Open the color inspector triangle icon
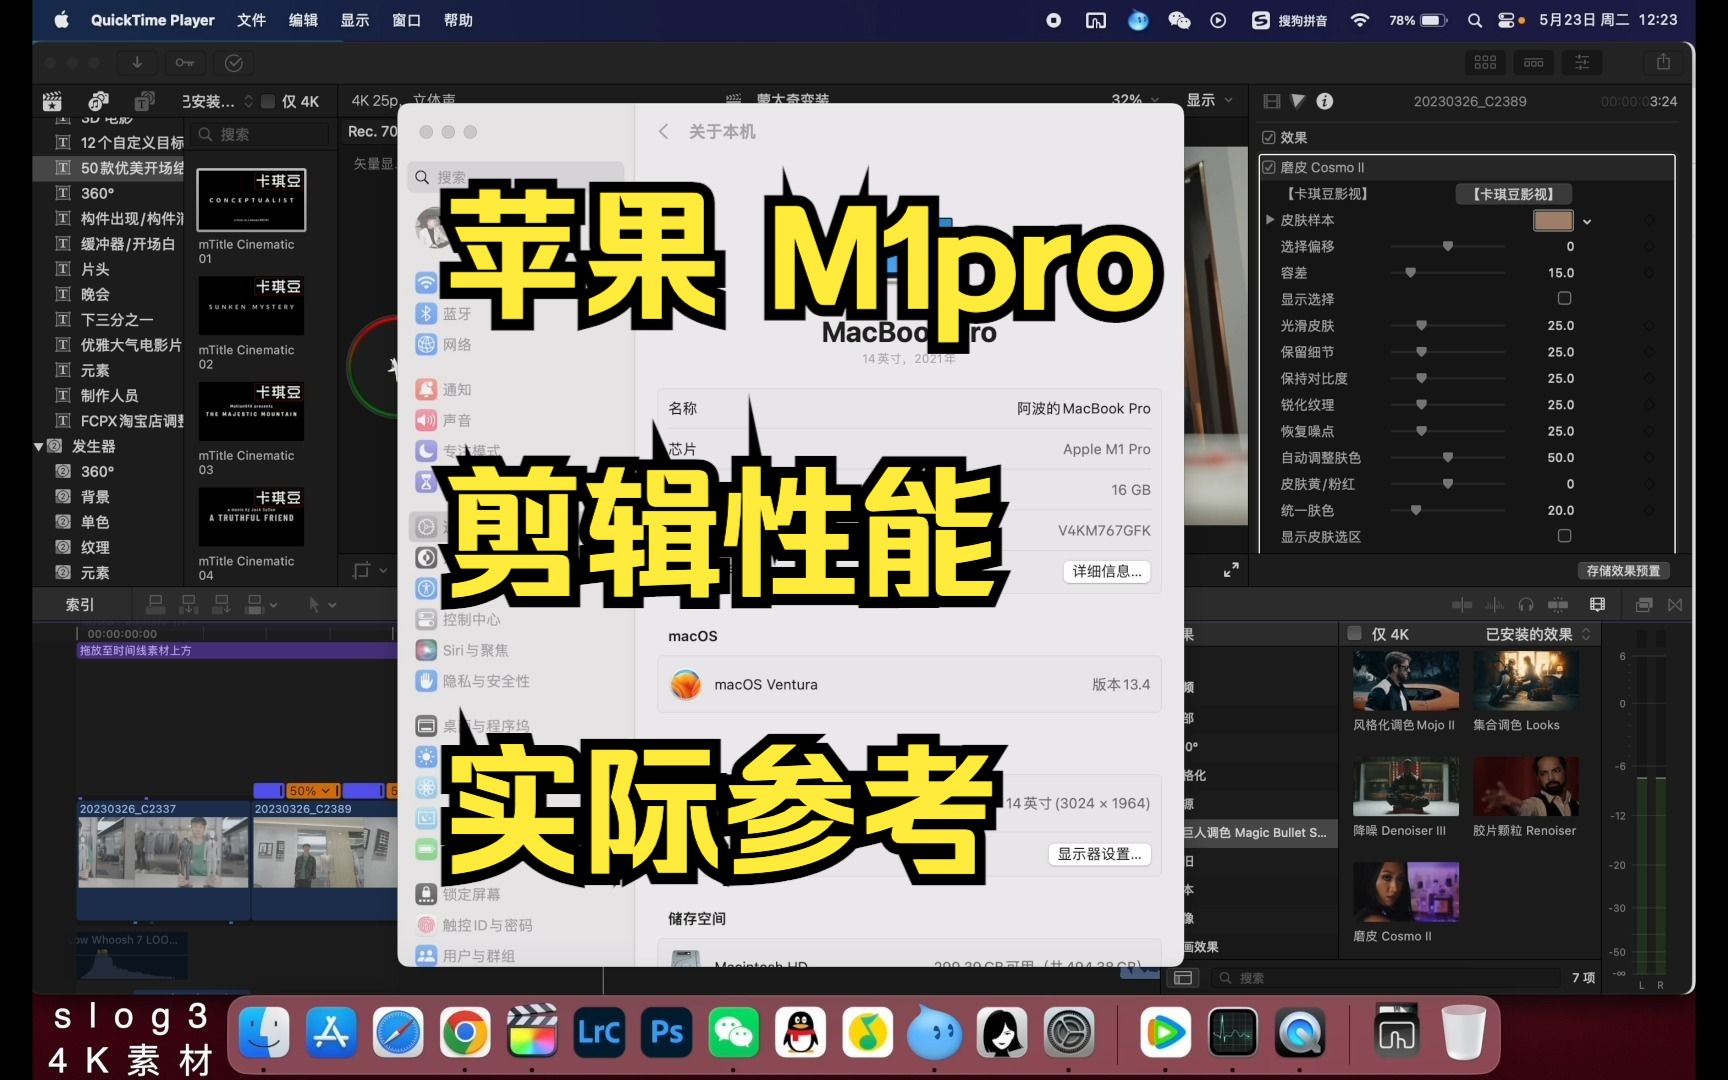Viewport: 1728px width, 1080px height. [1298, 101]
